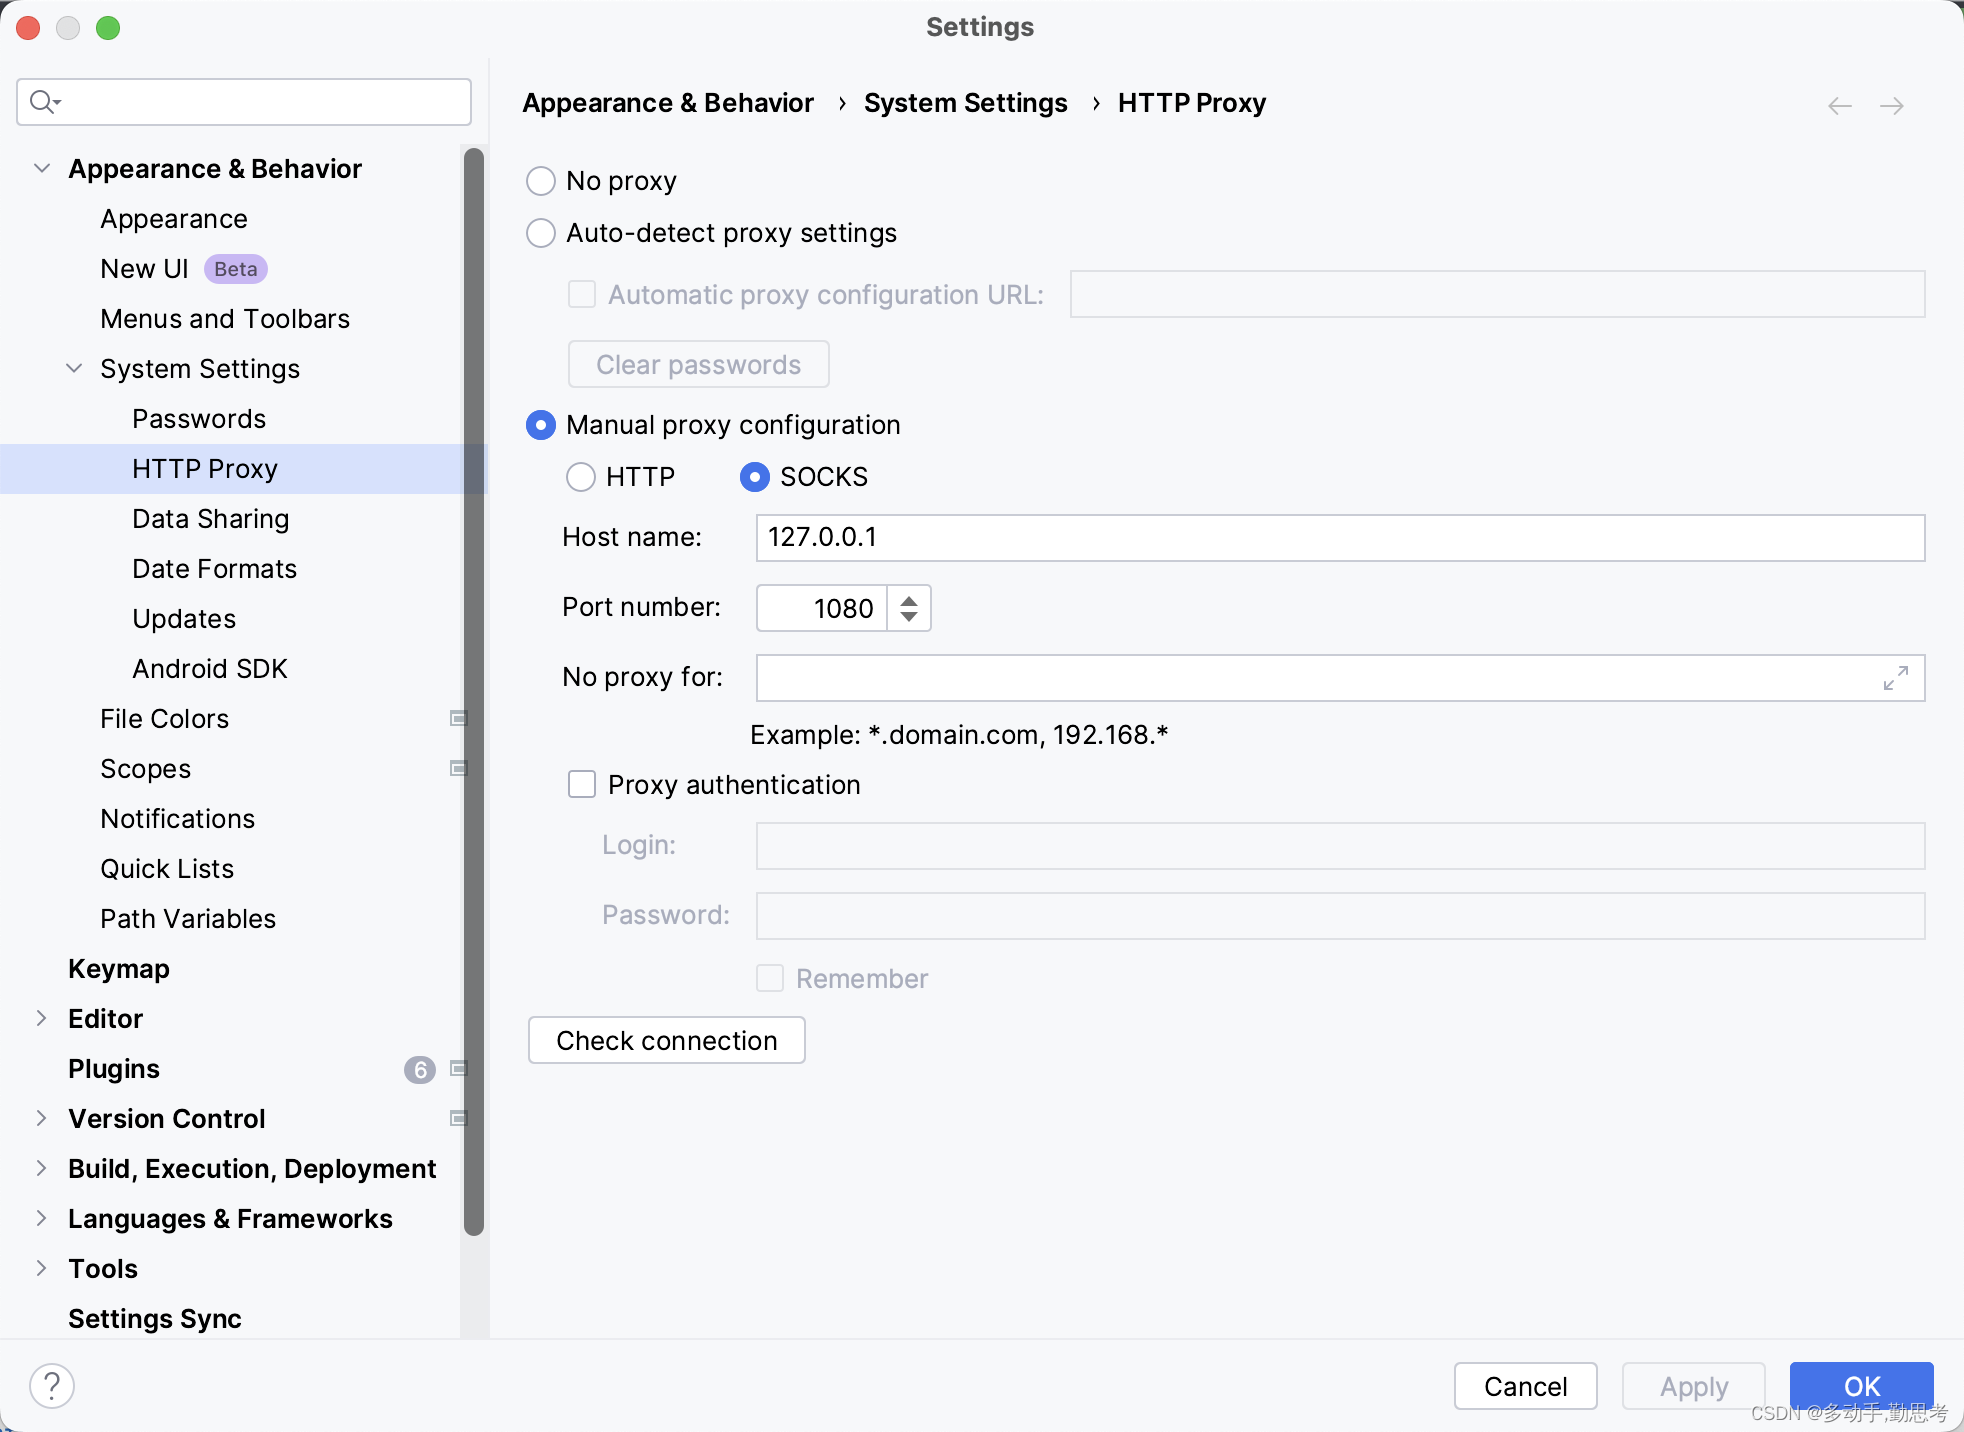Open the Notifications settings page

[x=178, y=819]
